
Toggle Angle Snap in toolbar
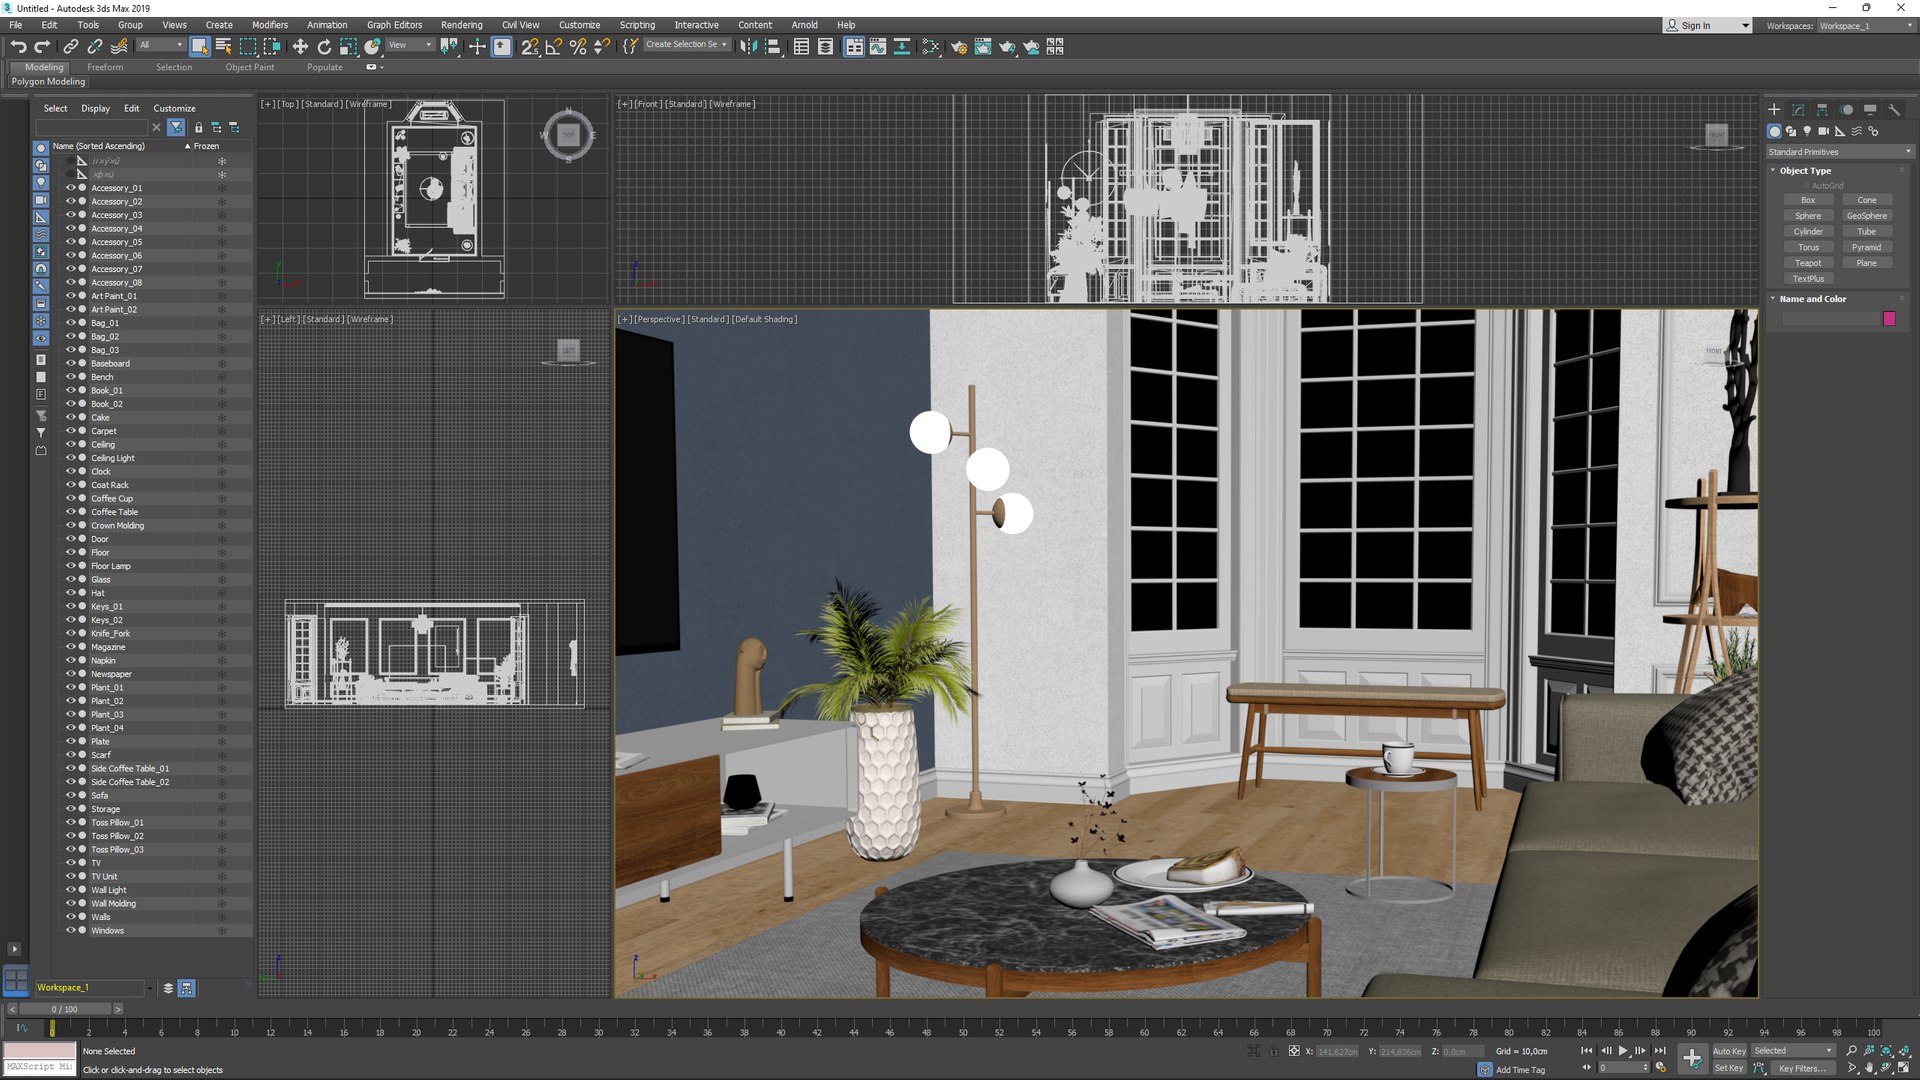[553, 46]
